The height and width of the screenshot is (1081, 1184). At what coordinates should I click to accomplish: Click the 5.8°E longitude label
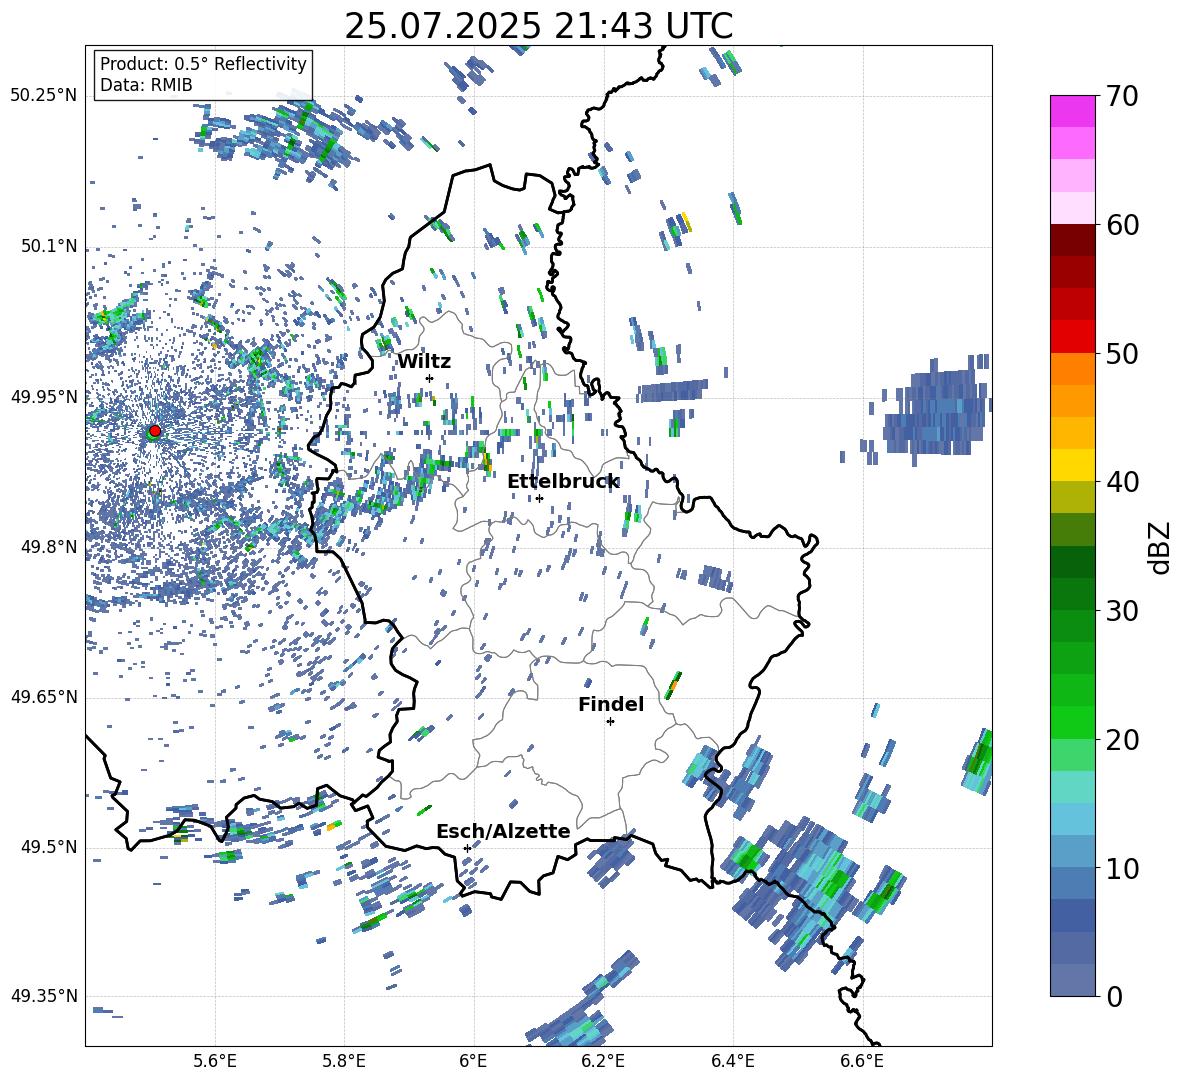(344, 1061)
